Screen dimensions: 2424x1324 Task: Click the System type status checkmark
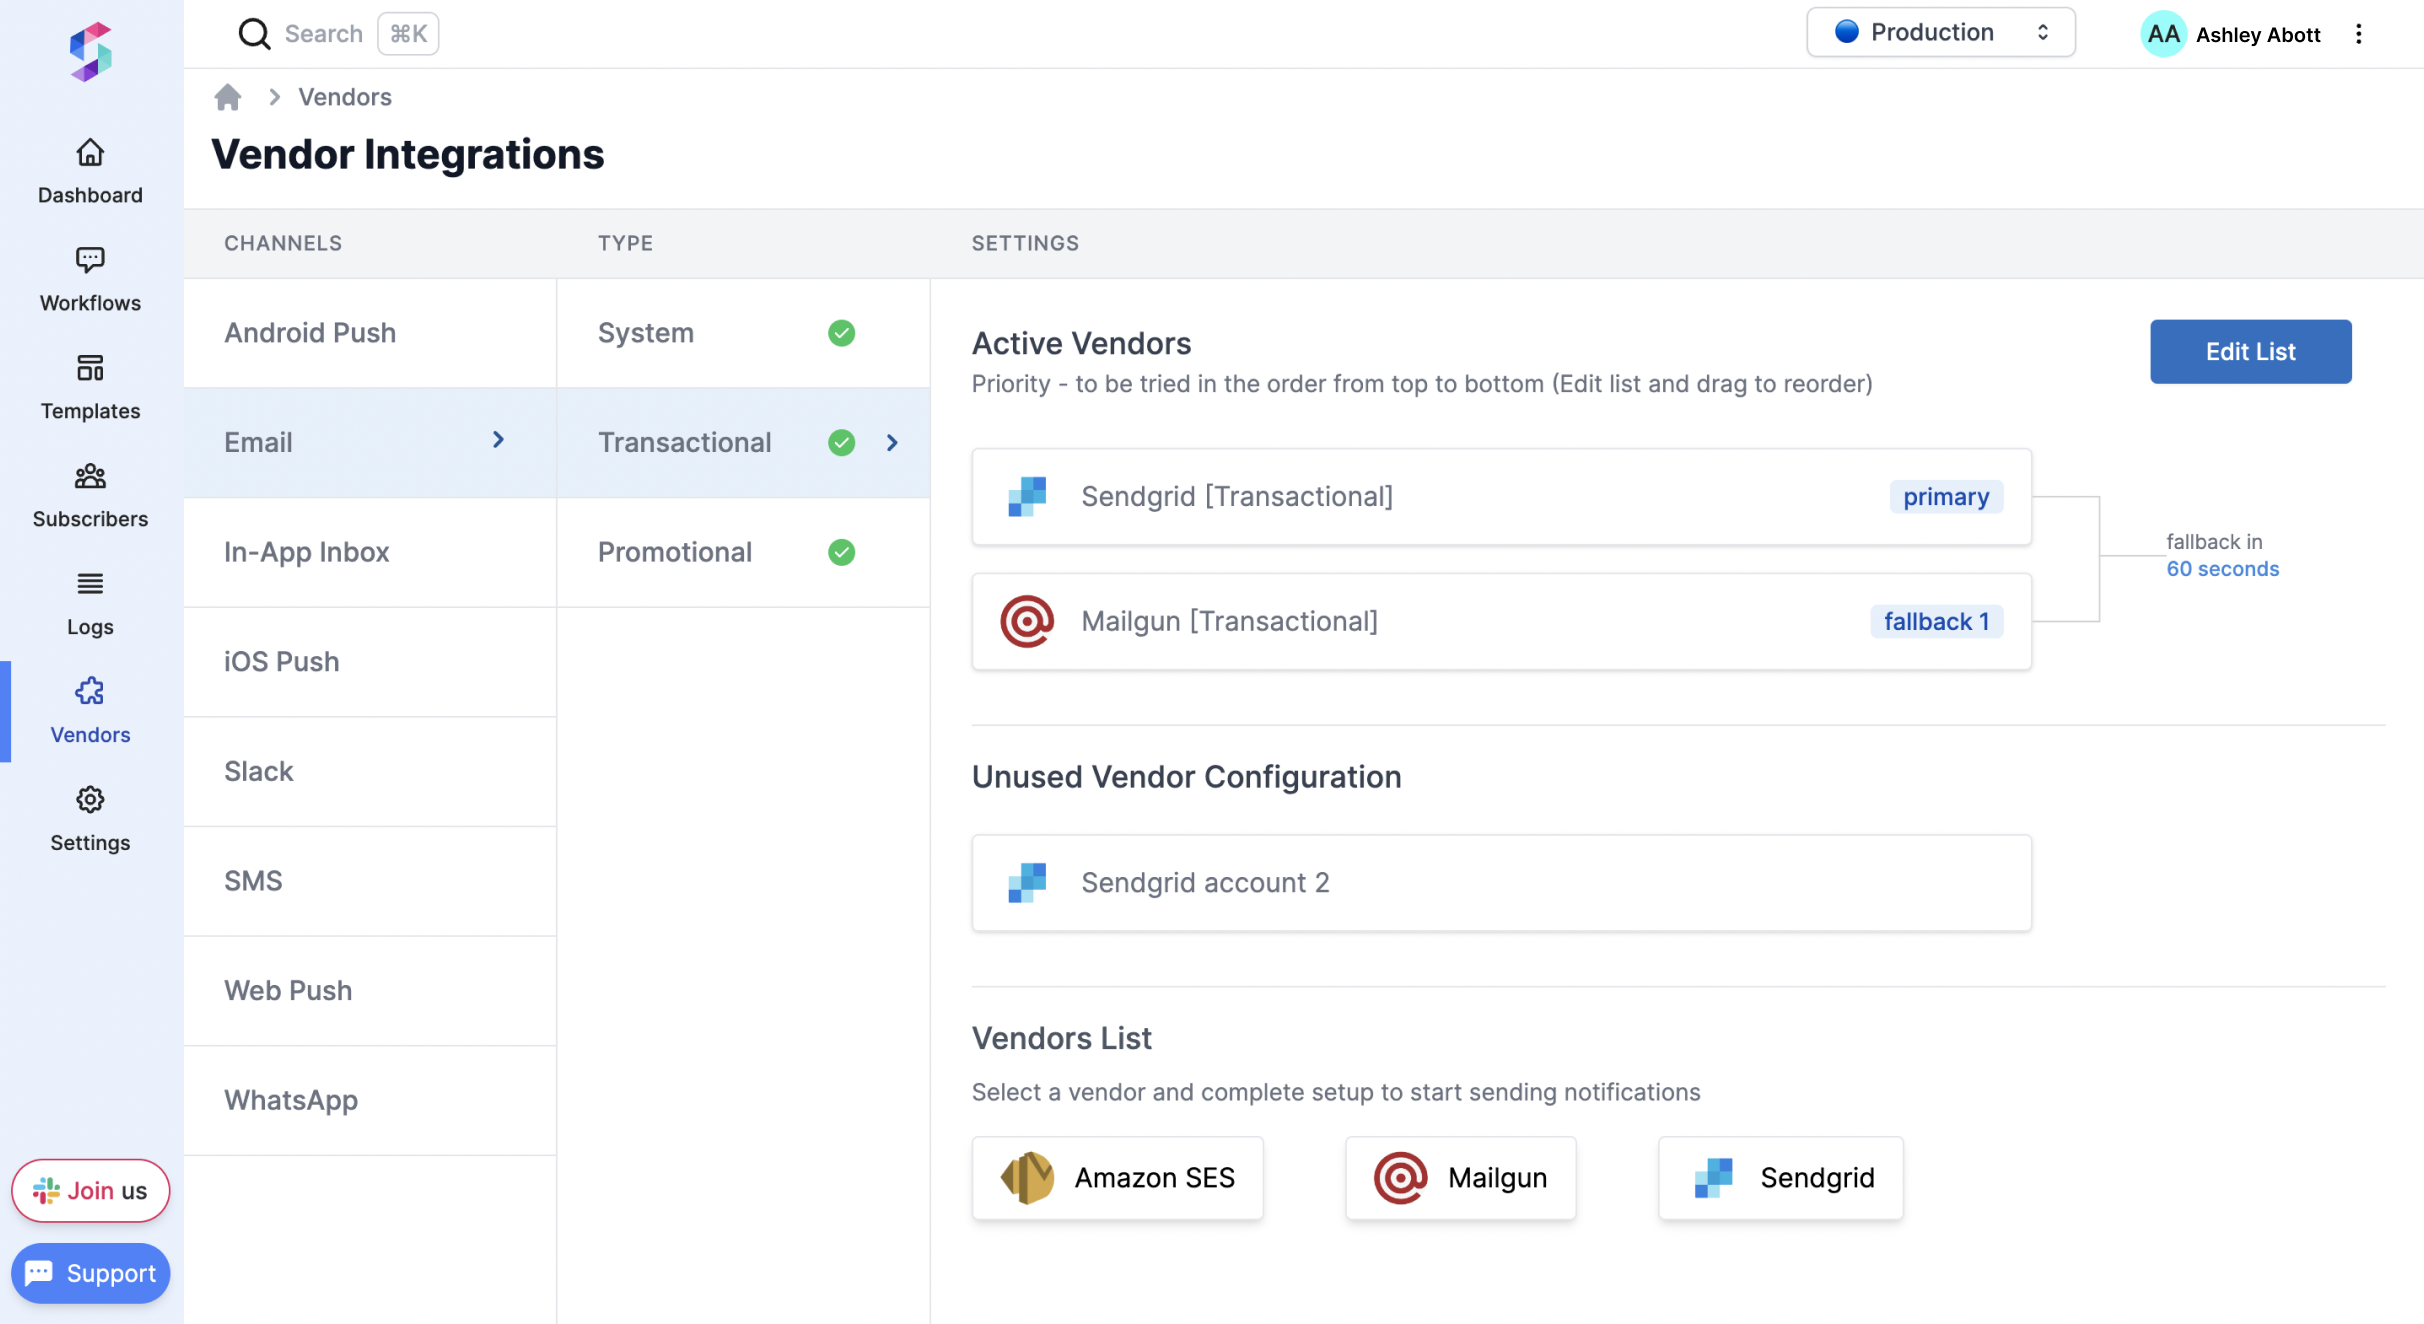tap(841, 333)
